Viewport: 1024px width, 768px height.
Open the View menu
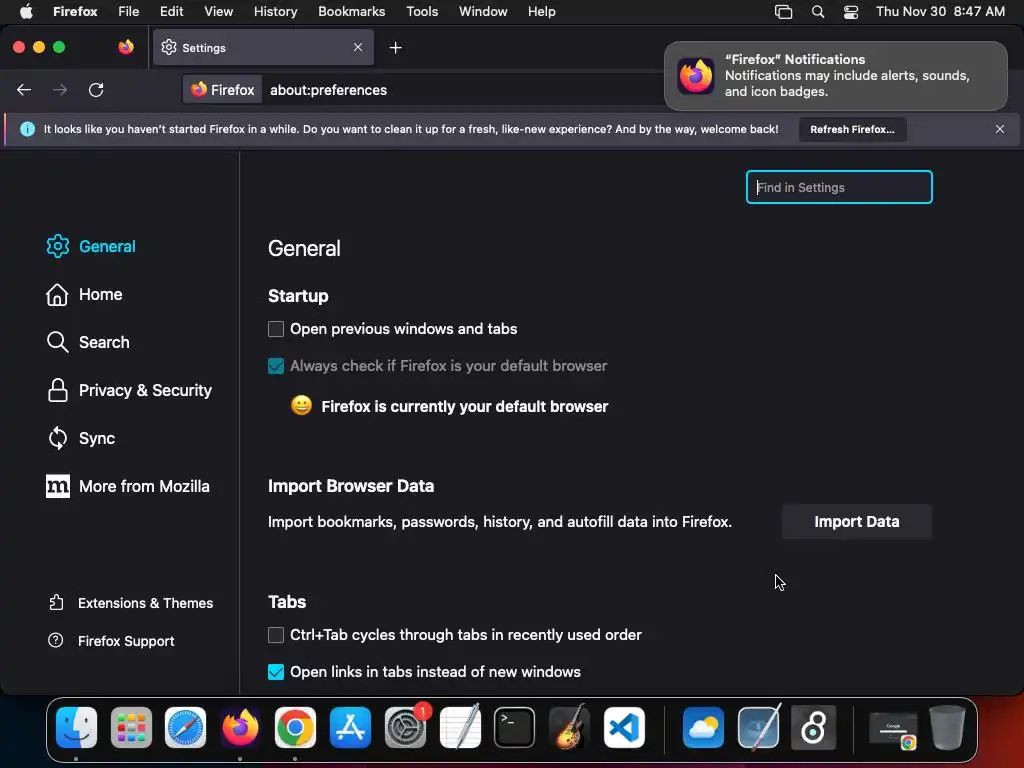coord(218,11)
